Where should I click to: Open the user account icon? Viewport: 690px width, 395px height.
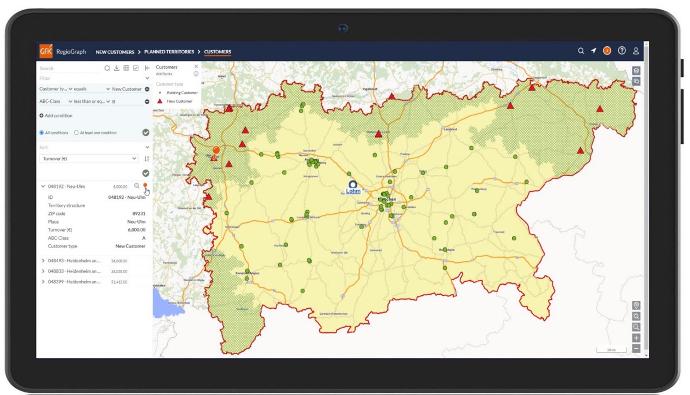636,51
